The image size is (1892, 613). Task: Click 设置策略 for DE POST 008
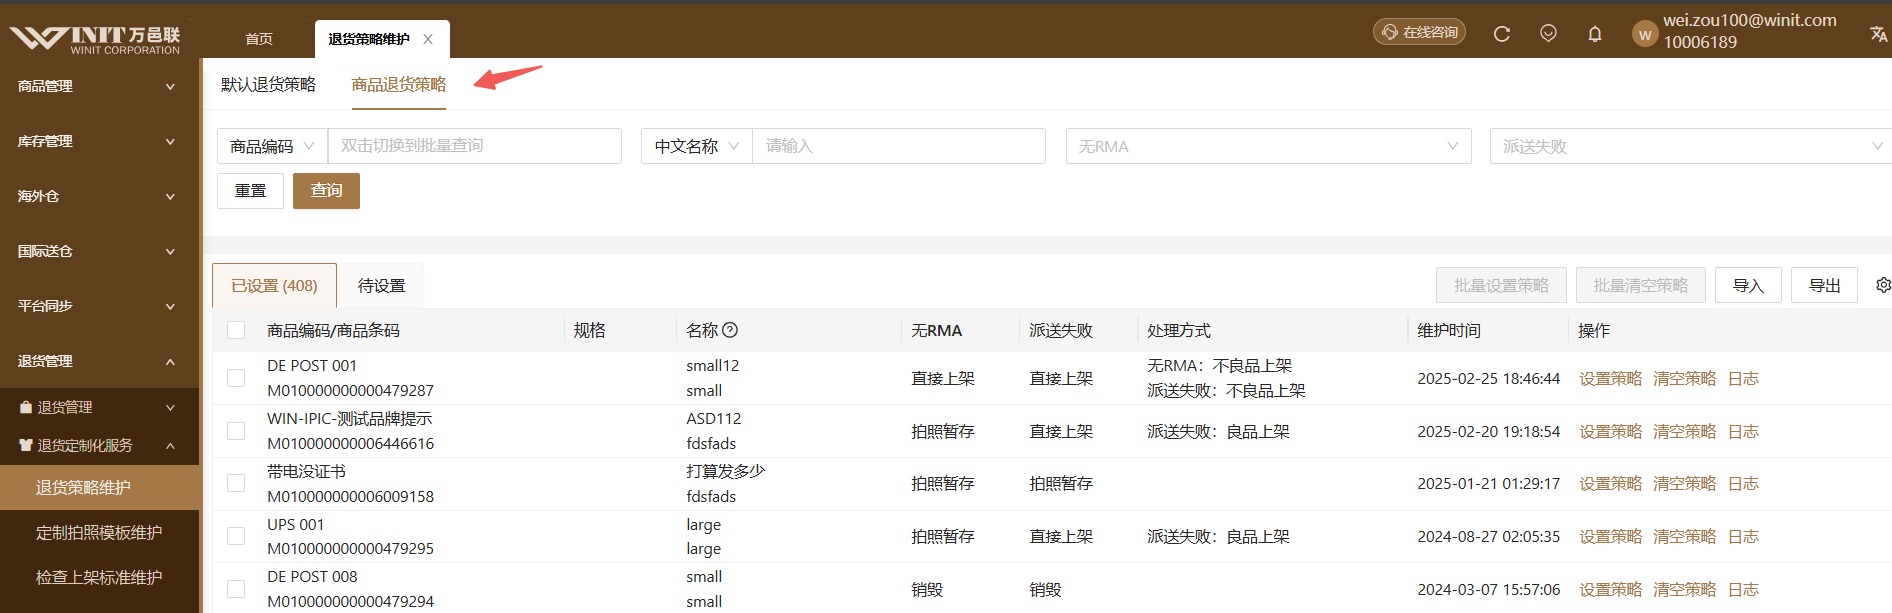click(x=1610, y=589)
